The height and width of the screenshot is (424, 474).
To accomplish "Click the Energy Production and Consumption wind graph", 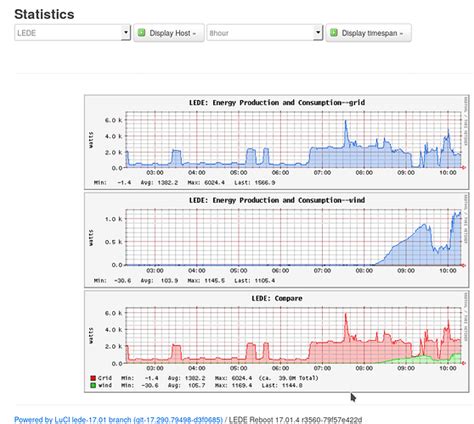I will 277,240.
